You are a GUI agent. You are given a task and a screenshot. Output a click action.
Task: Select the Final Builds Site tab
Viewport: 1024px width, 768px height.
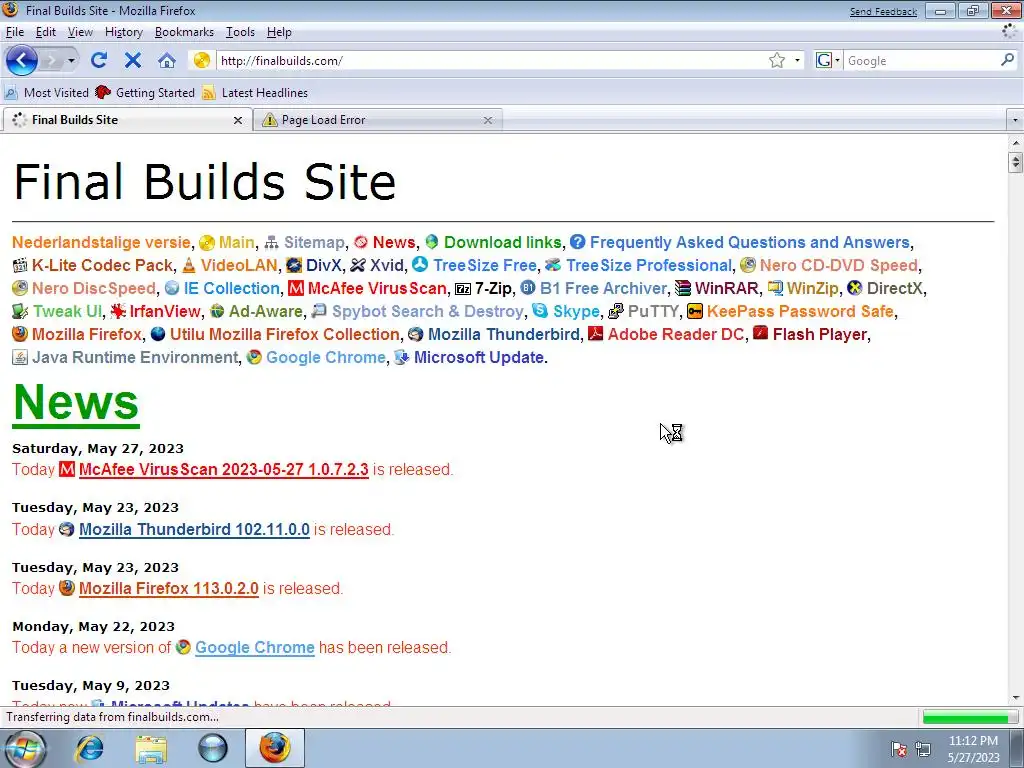(x=127, y=120)
